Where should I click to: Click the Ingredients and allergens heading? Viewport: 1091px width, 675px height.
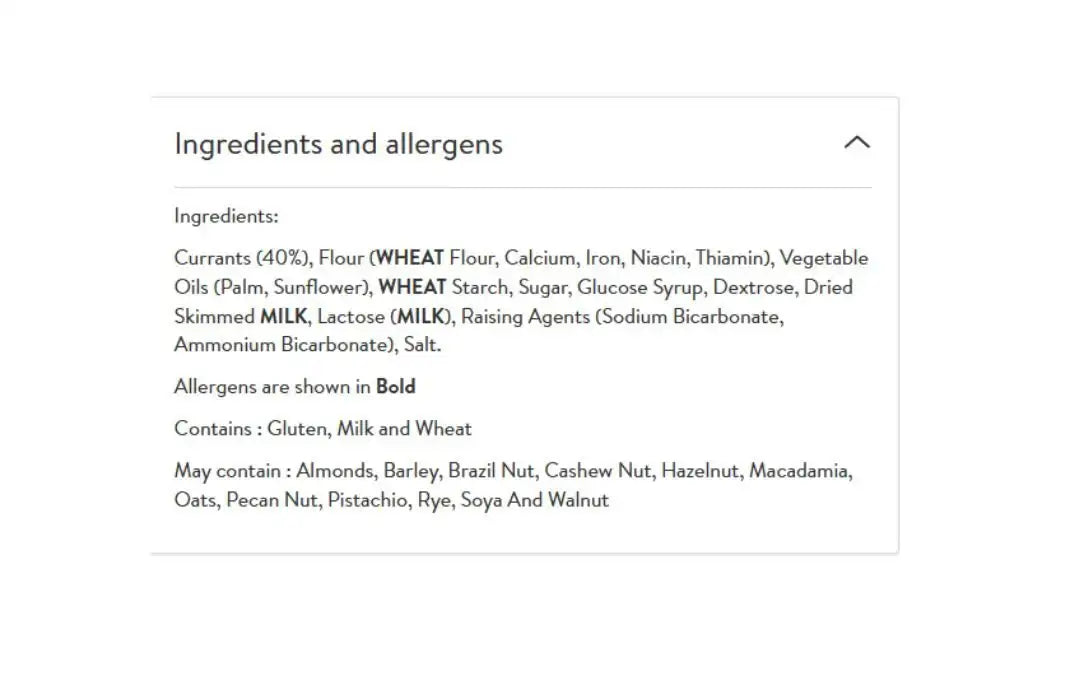point(338,144)
